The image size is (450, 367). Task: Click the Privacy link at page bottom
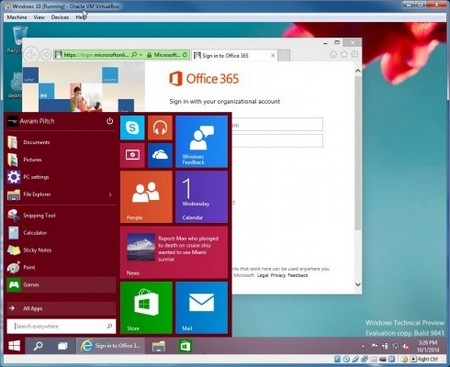(x=278, y=275)
